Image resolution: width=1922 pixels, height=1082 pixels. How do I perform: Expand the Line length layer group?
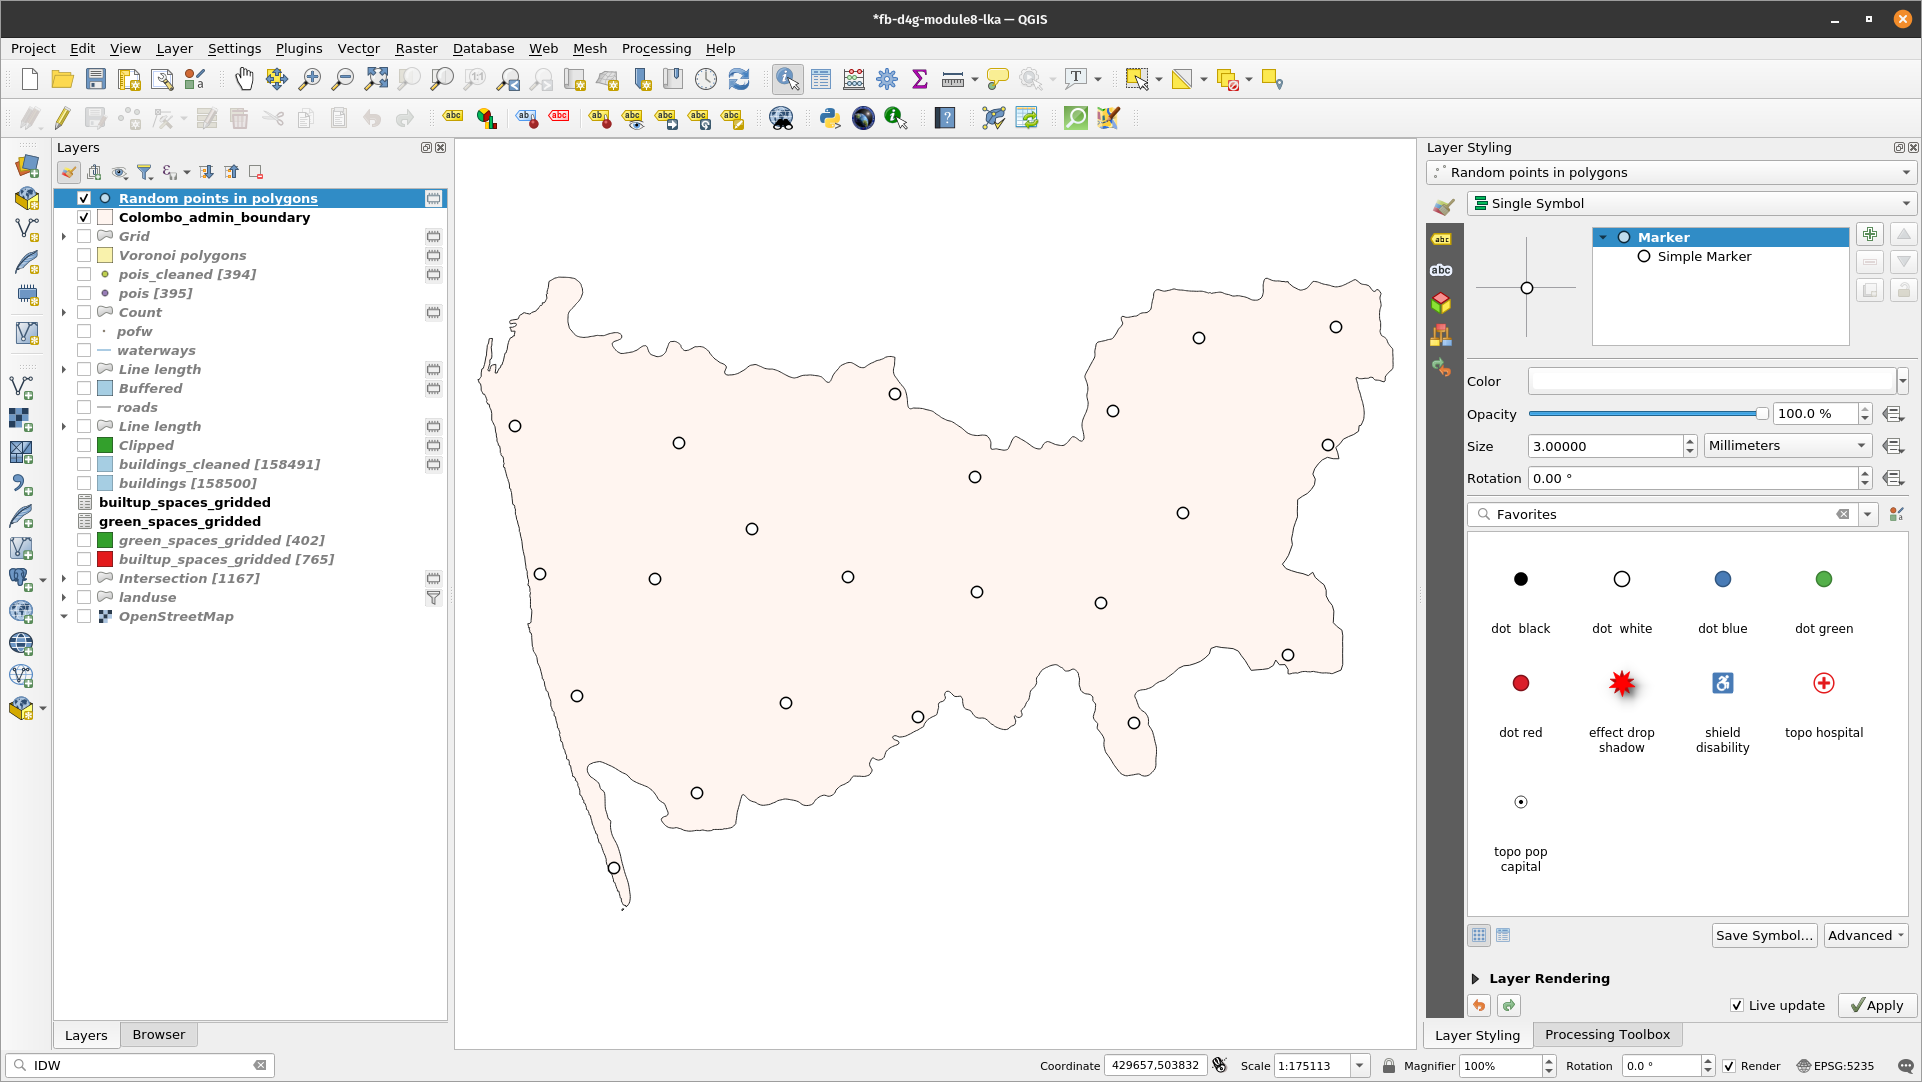62,368
